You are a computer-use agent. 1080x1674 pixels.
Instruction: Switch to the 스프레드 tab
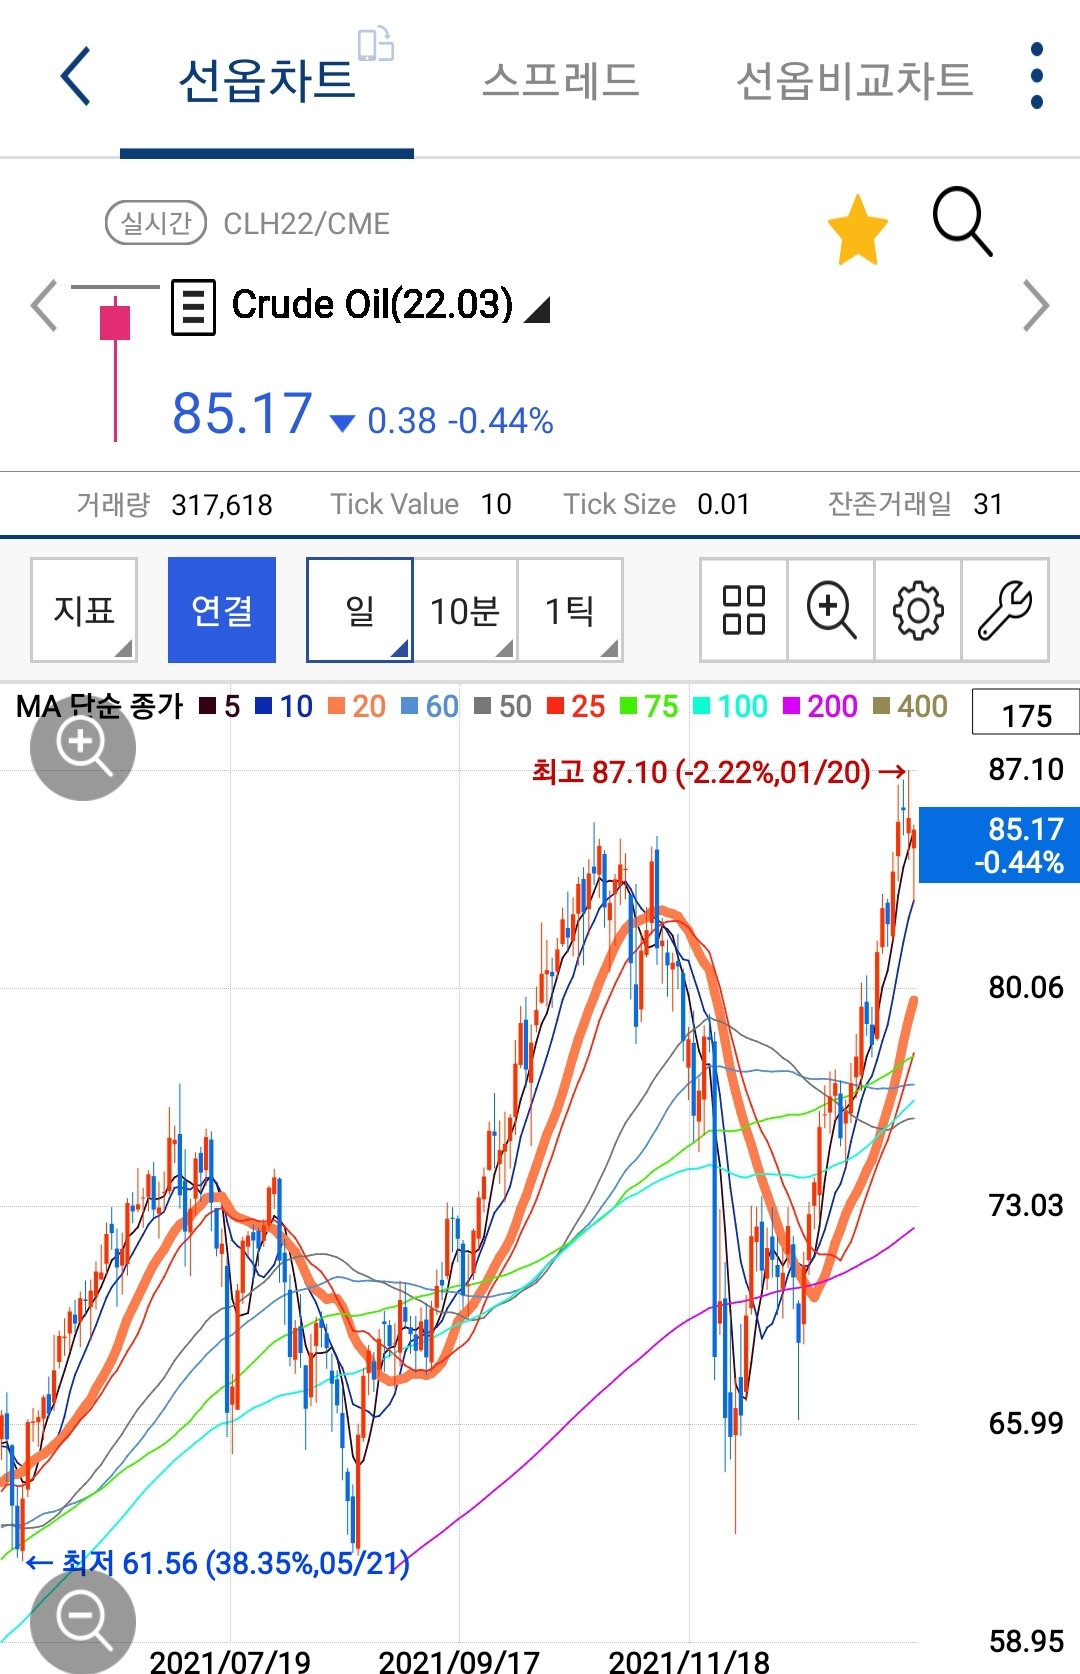coord(561,81)
